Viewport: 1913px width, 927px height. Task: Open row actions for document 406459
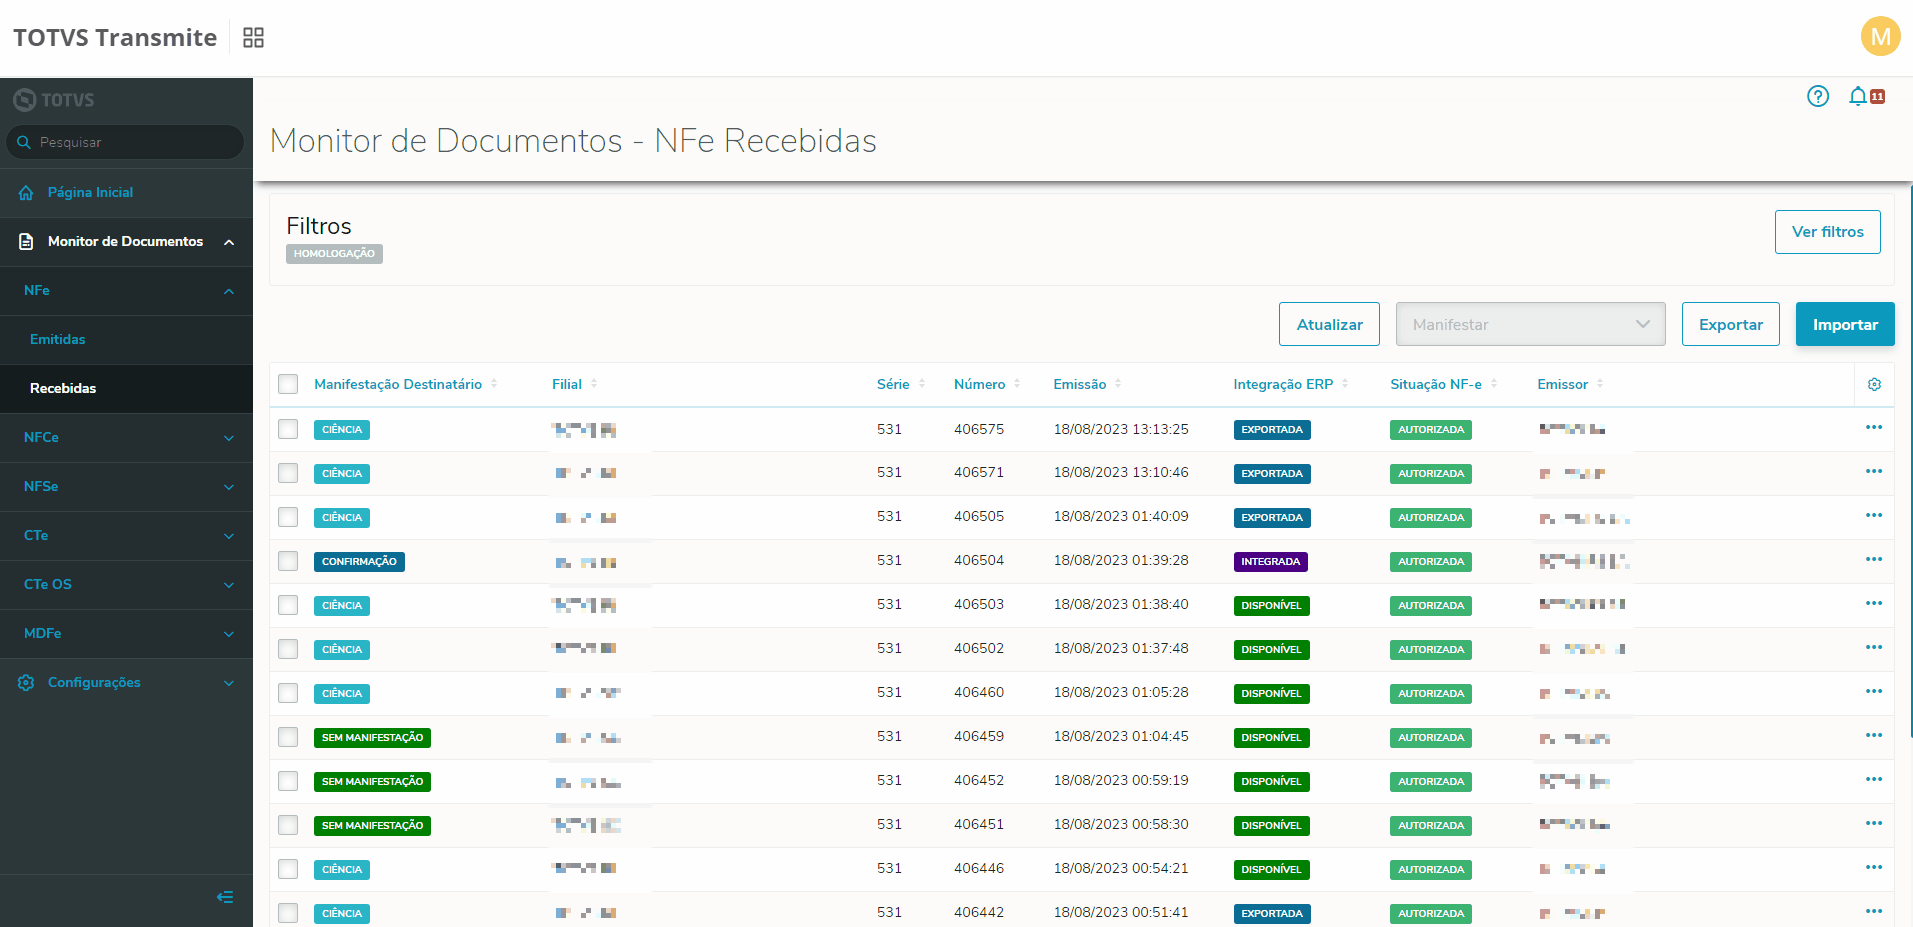tap(1874, 736)
